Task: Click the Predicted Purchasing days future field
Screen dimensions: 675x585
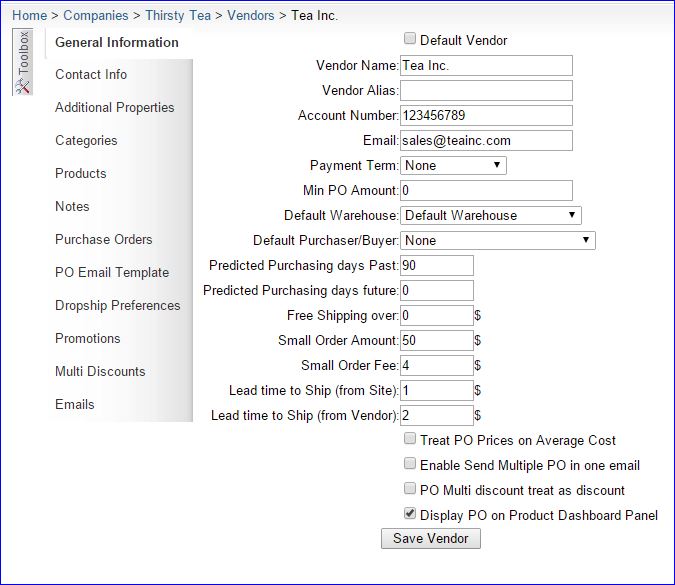Action: (x=437, y=290)
